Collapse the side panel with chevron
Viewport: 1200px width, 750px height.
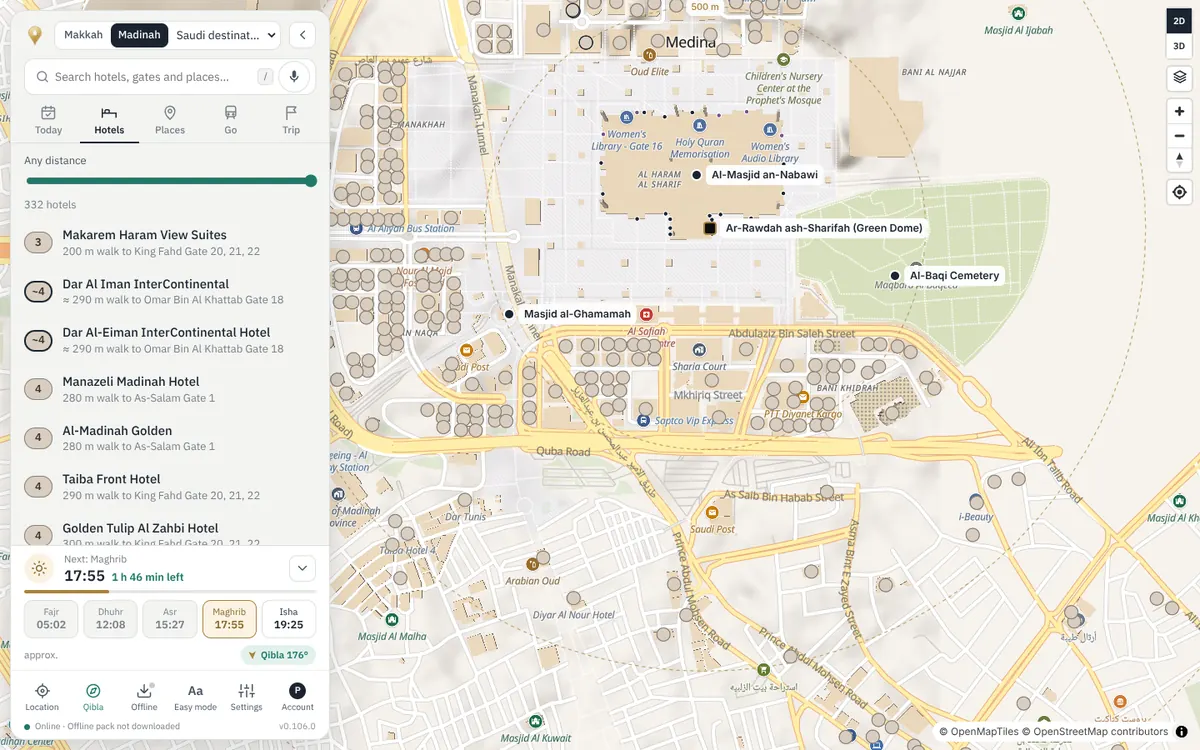303,35
